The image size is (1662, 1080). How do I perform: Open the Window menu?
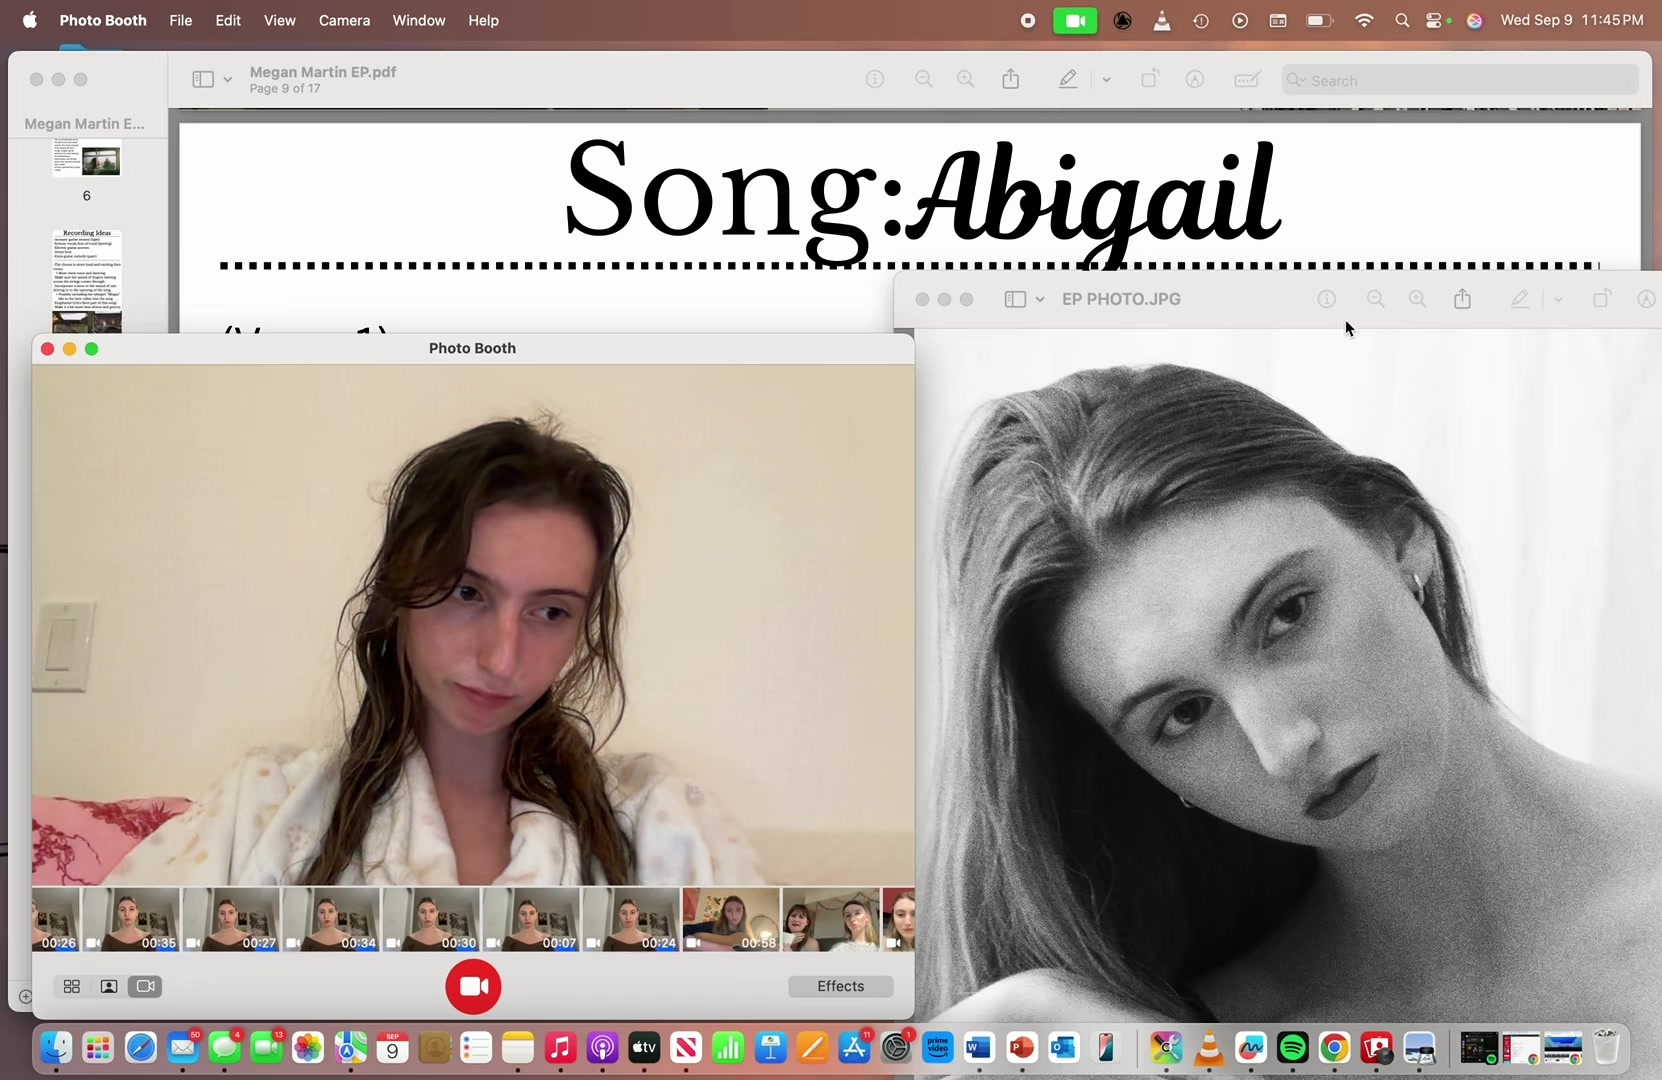tap(419, 20)
